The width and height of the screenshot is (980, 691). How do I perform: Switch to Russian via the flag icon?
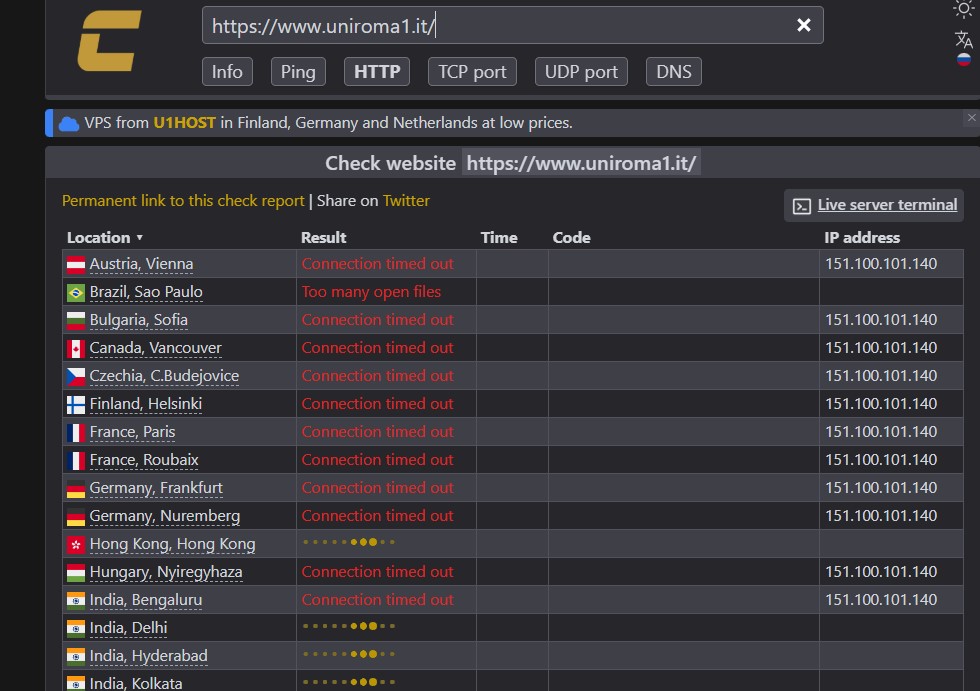coord(964,60)
